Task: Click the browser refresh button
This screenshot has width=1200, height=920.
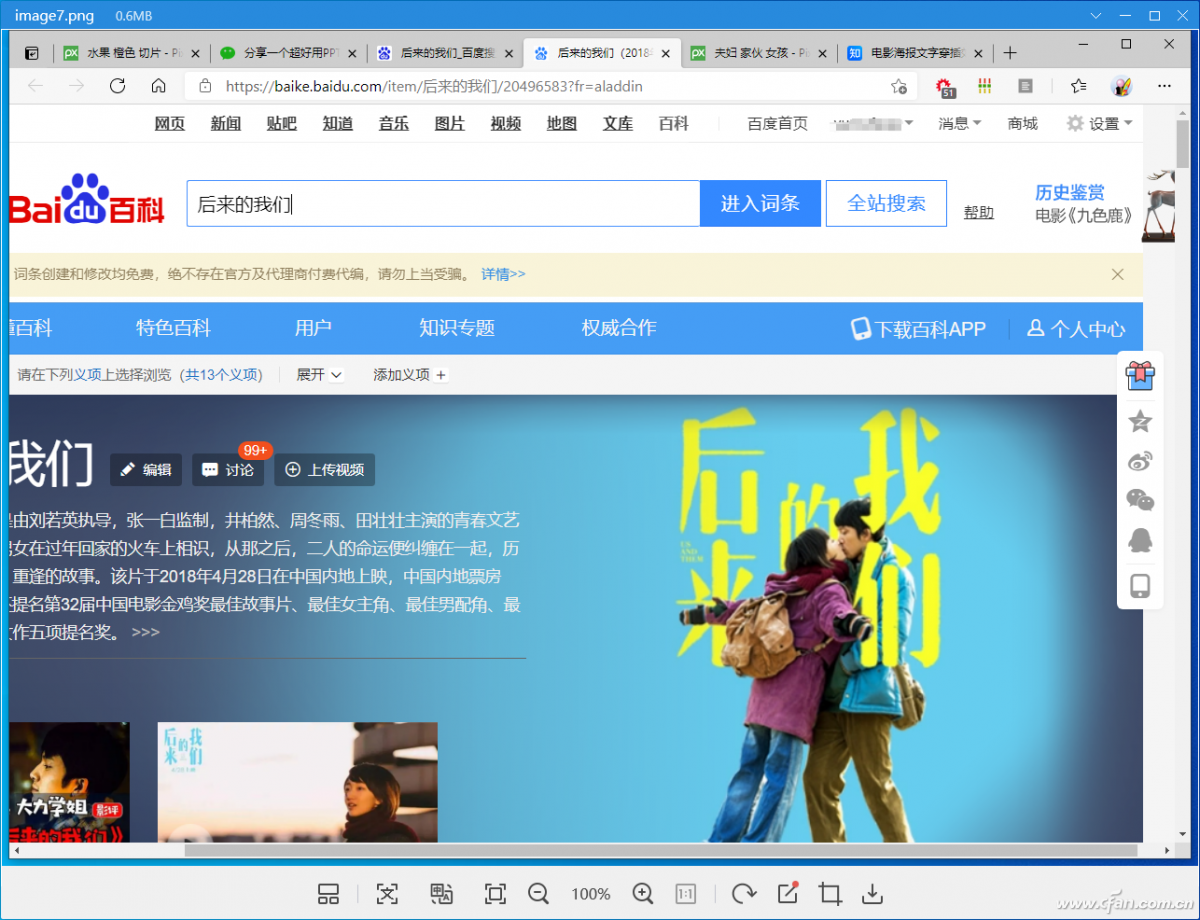Action: (117, 86)
